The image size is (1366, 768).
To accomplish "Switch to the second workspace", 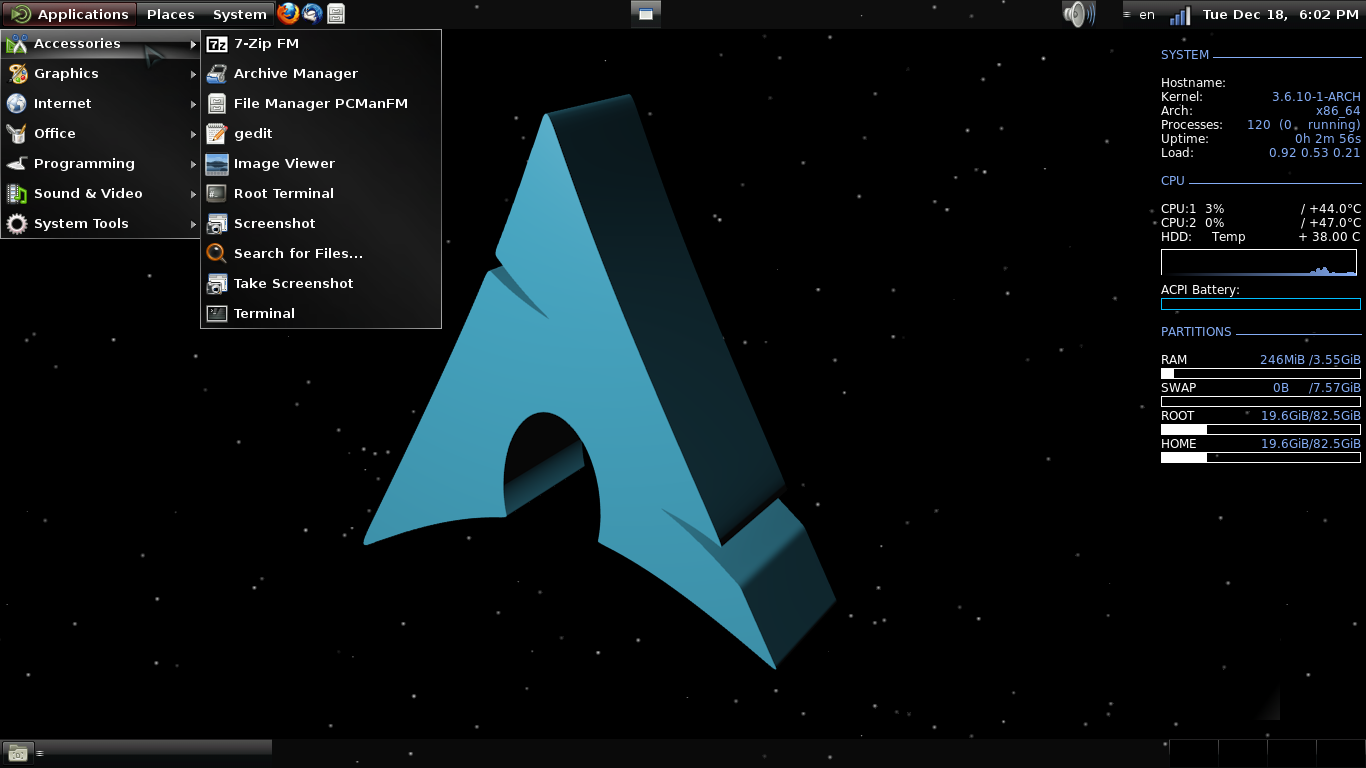I will (x=1243, y=753).
